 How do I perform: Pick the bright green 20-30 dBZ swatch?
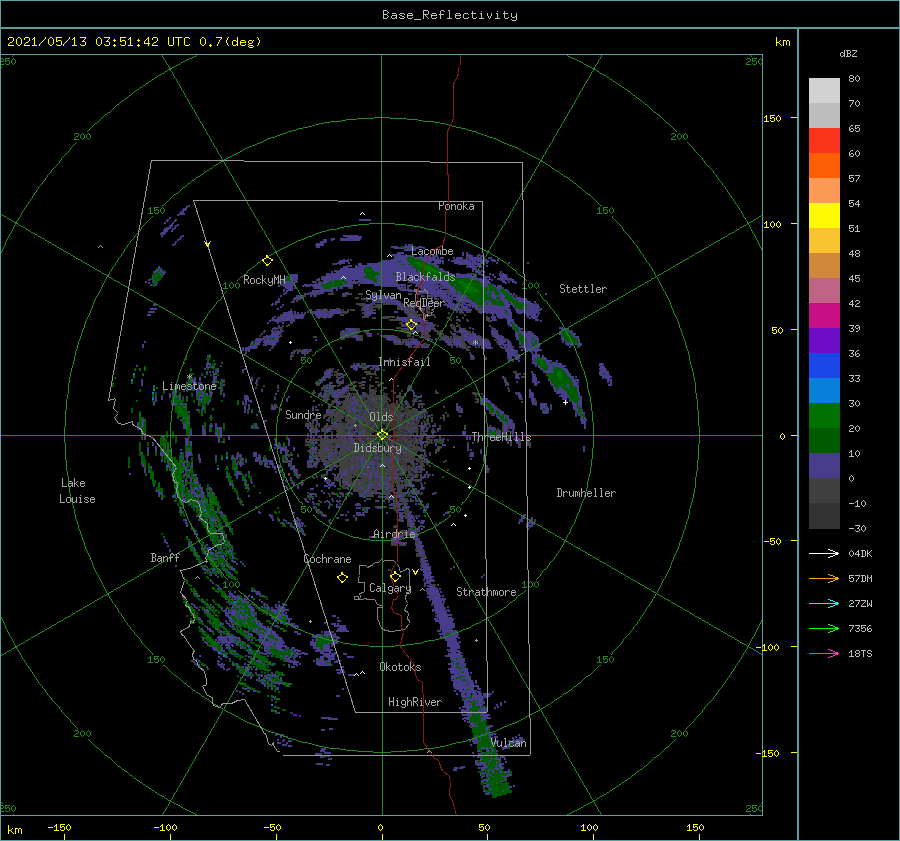pos(824,416)
